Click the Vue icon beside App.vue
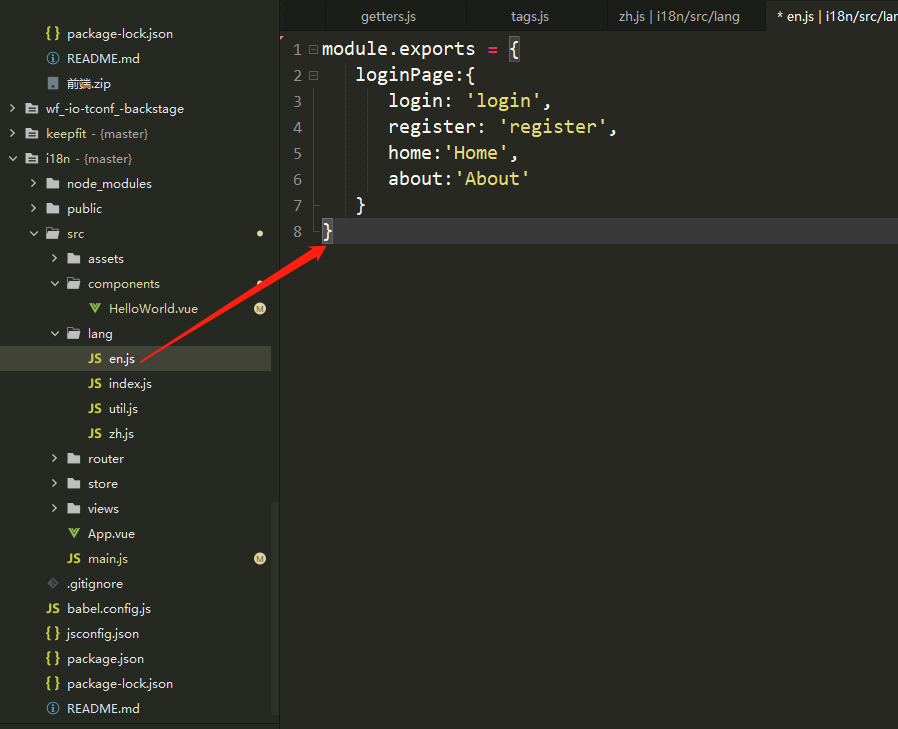This screenshot has height=729, width=898. pyautogui.click(x=74, y=534)
